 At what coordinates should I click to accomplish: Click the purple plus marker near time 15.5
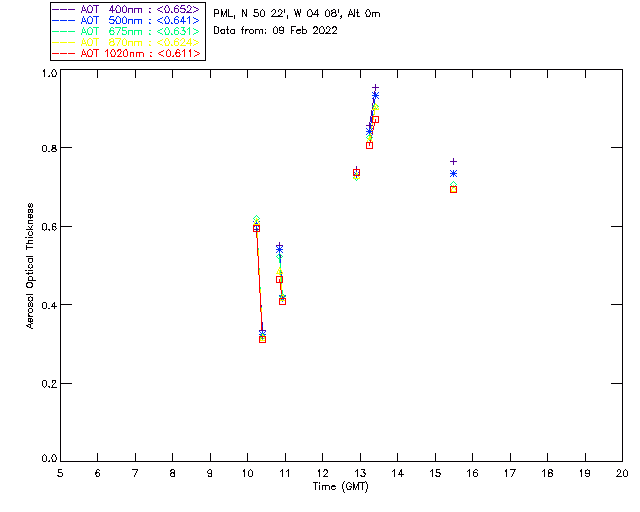click(453, 162)
